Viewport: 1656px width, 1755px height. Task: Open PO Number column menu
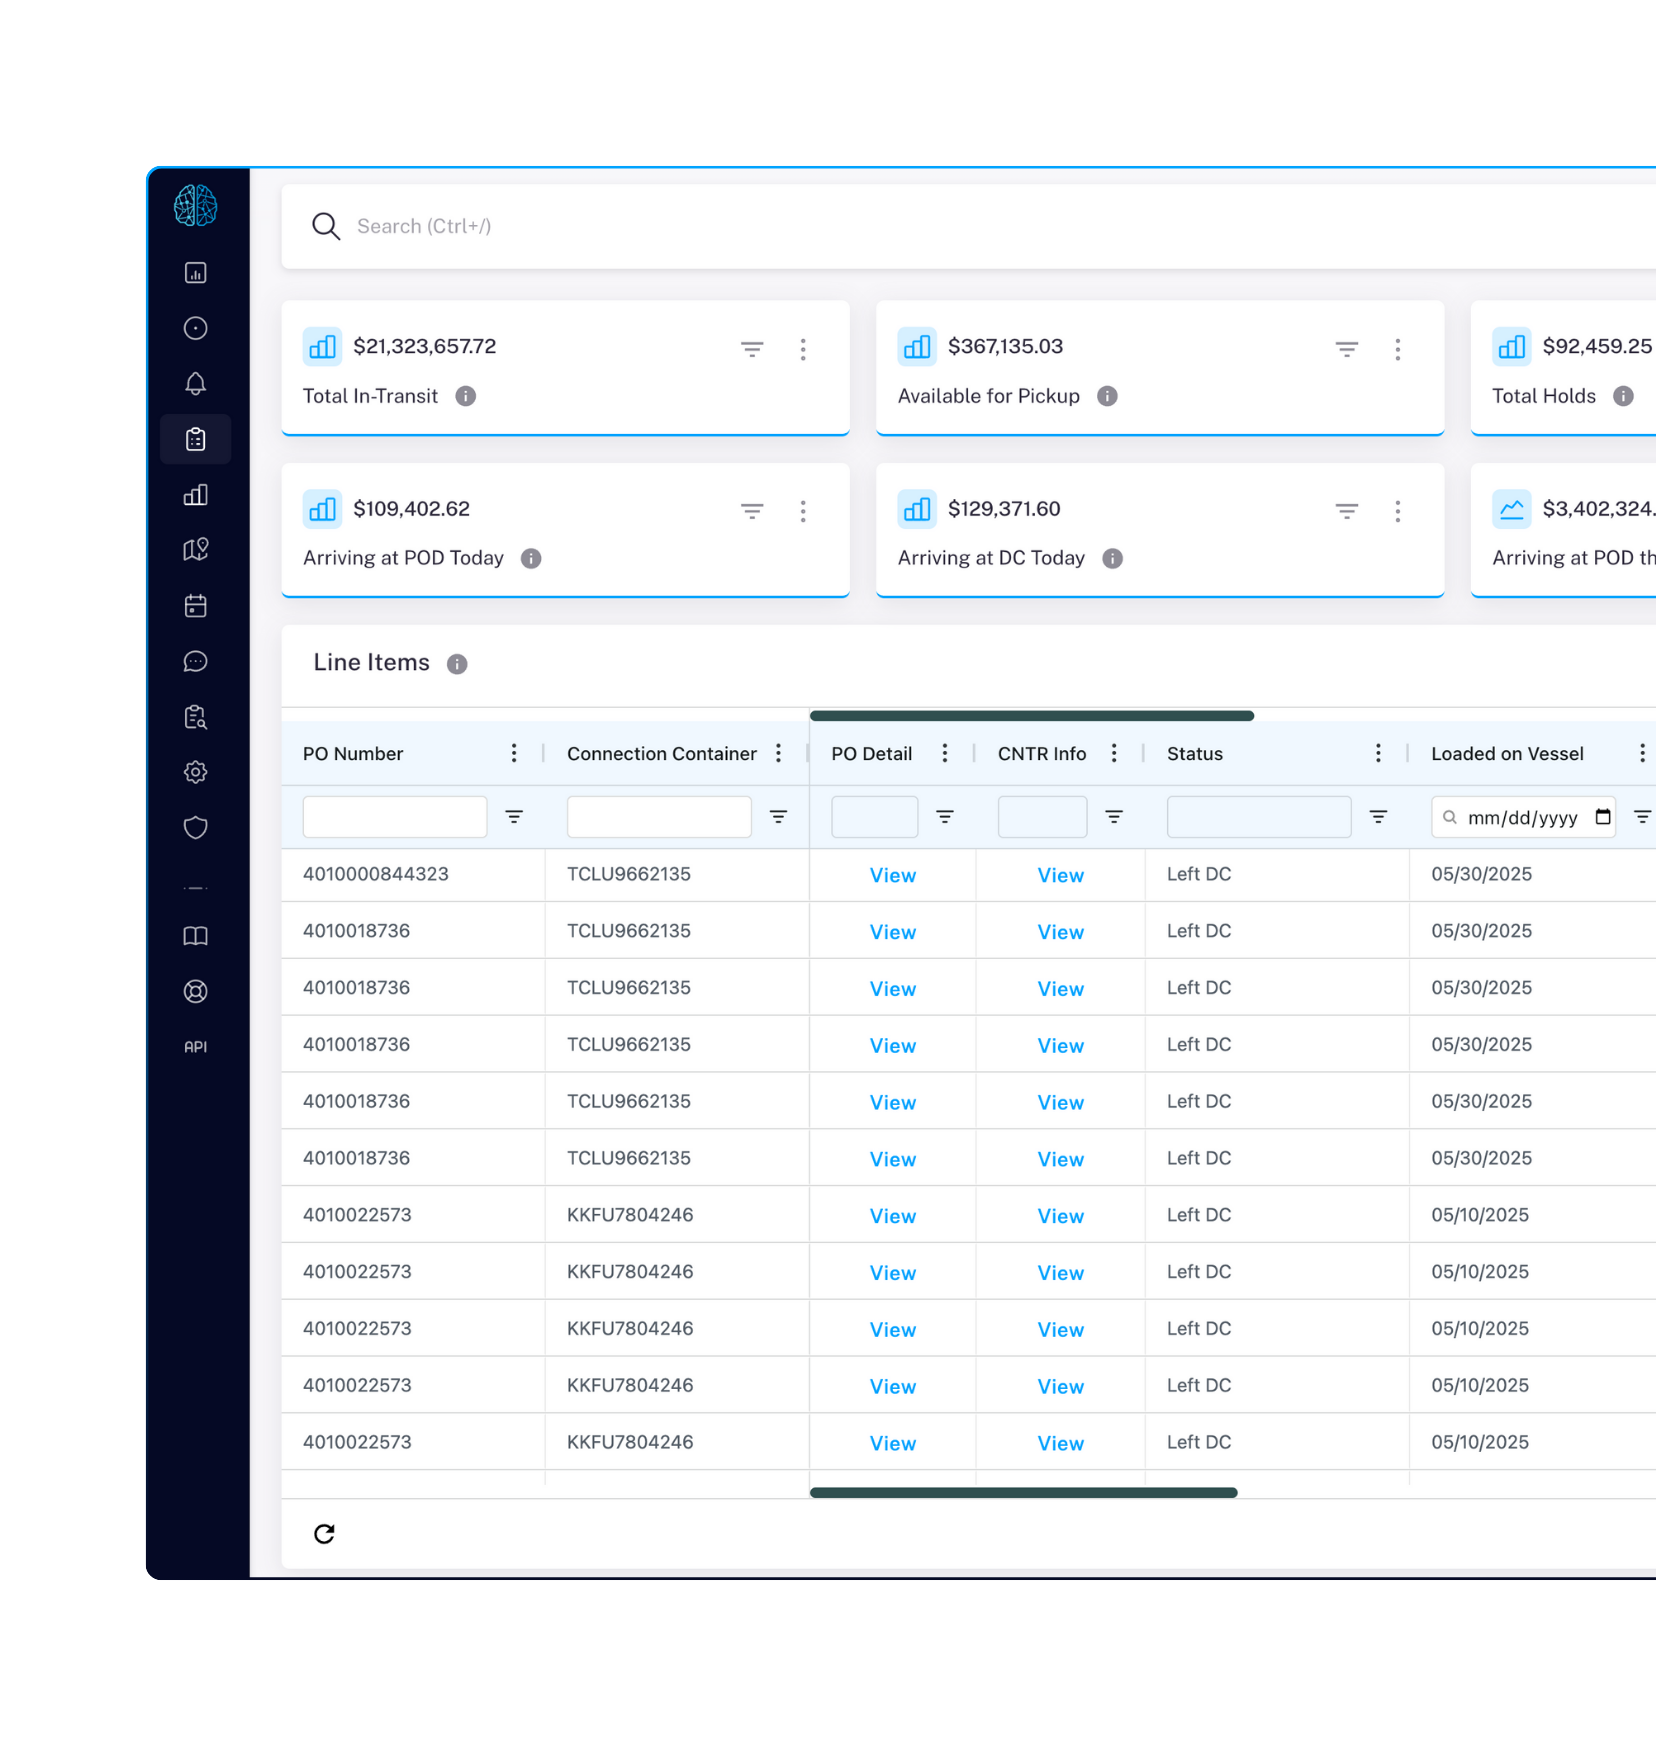coord(514,753)
